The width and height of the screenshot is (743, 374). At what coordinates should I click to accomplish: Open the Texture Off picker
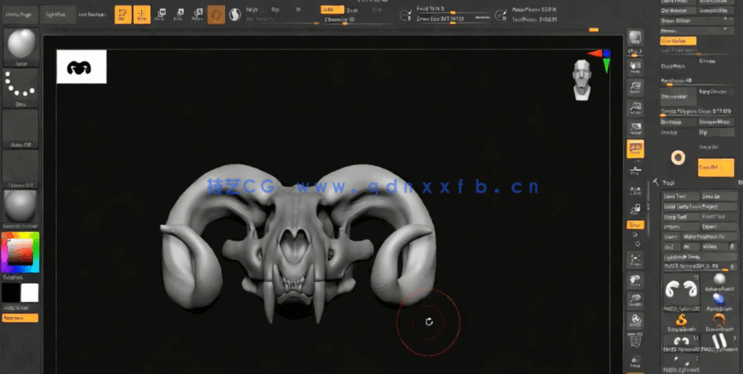click(x=21, y=169)
